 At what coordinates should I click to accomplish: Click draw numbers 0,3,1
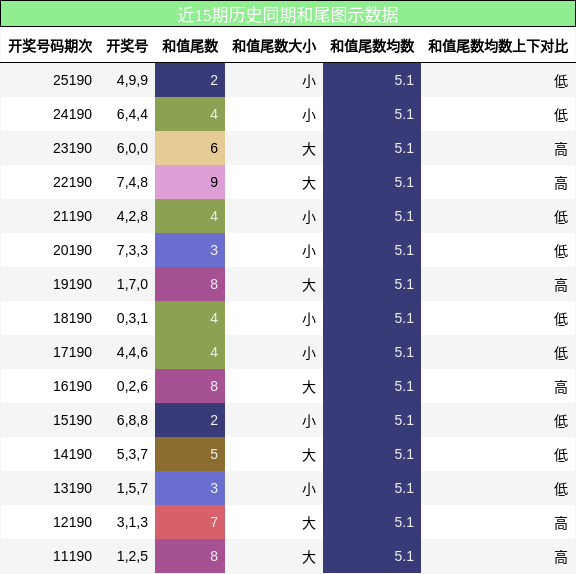[x=132, y=318]
